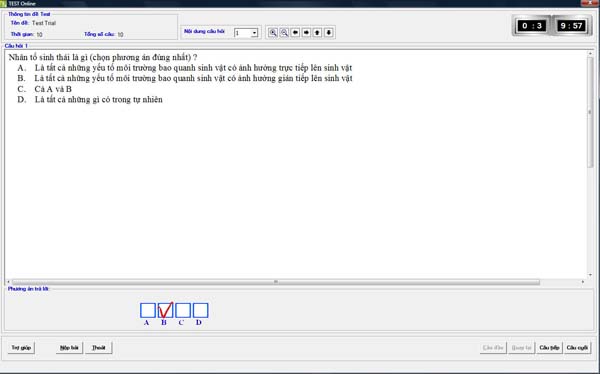Click the right arrow toolbar icon
This screenshot has width=600, height=374.
click(306, 33)
